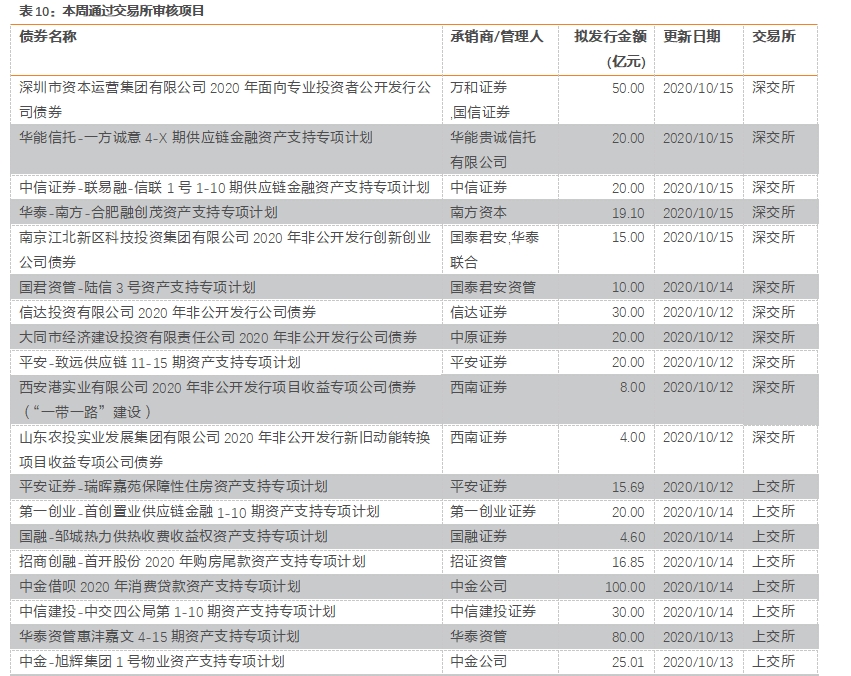Click the '华能信托-一方诚意 4-X 期' row name
Screen dimensions: 851x676
[x=196, y=137]
